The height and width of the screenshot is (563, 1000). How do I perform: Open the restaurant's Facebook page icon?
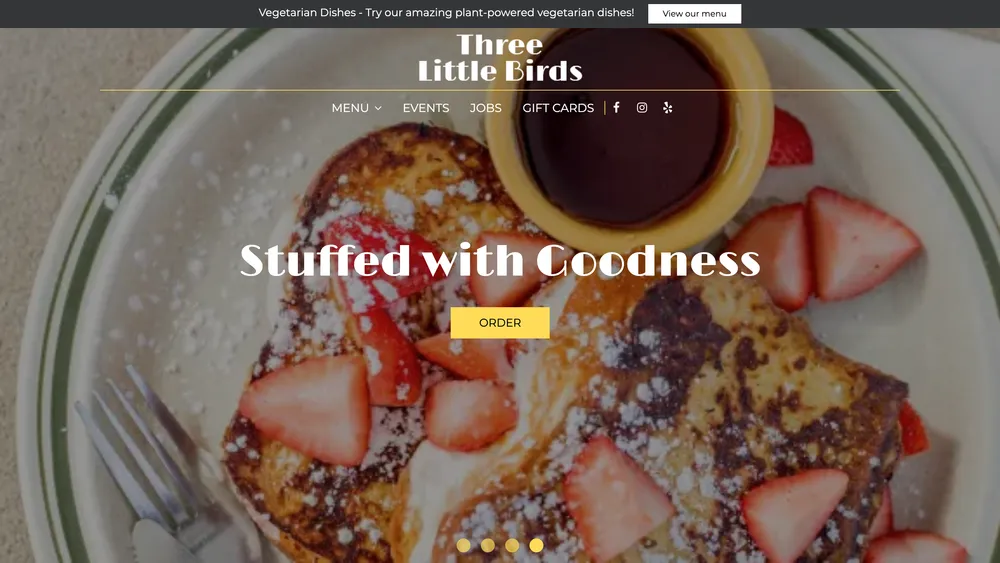[x=616, y=108]
